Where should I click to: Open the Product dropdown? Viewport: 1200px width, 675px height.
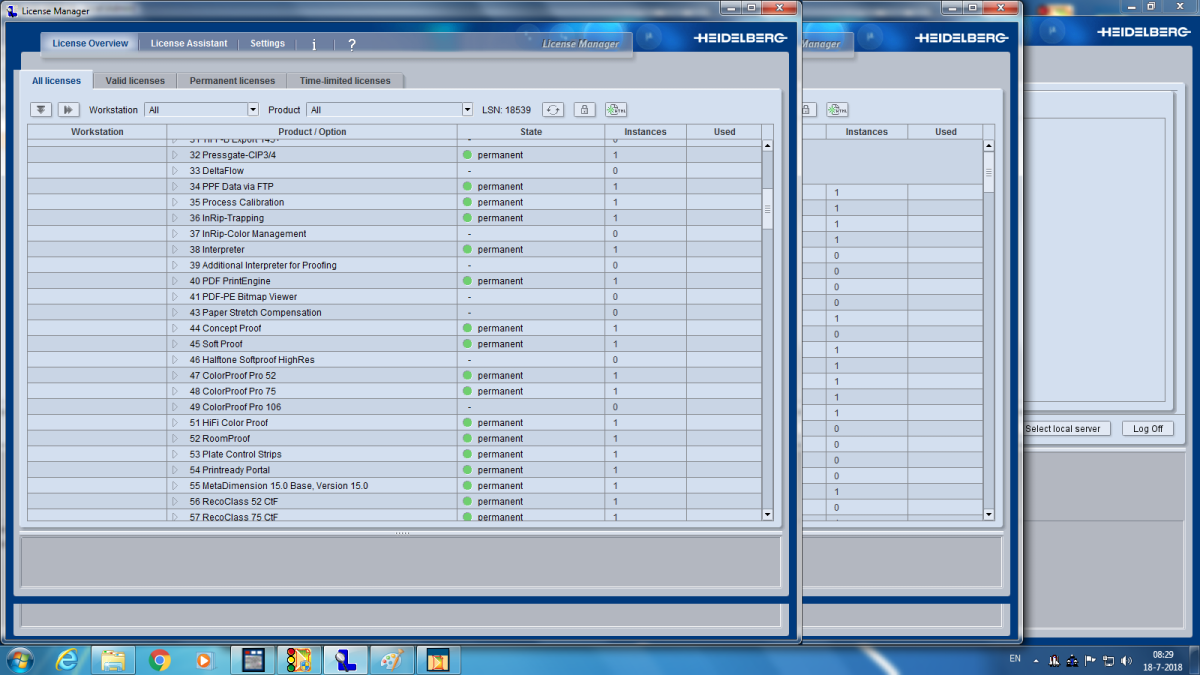467,110
